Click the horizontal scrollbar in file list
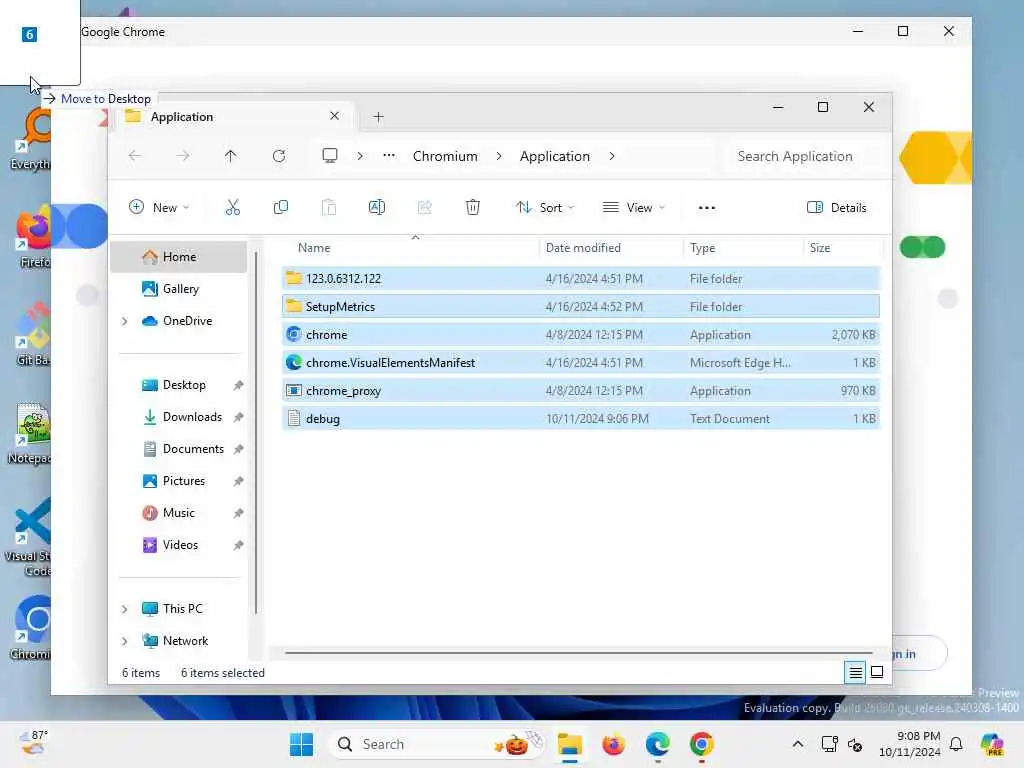This screenshot has width=1024, height=768. 579,652
